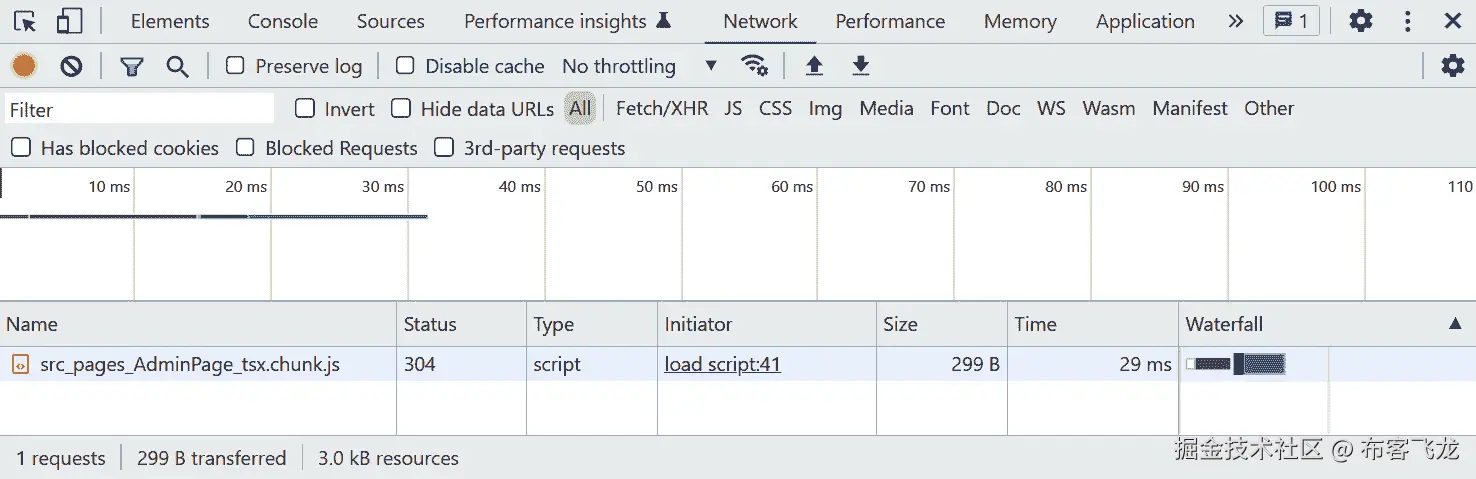Clear the network log

tap(71, 66)
